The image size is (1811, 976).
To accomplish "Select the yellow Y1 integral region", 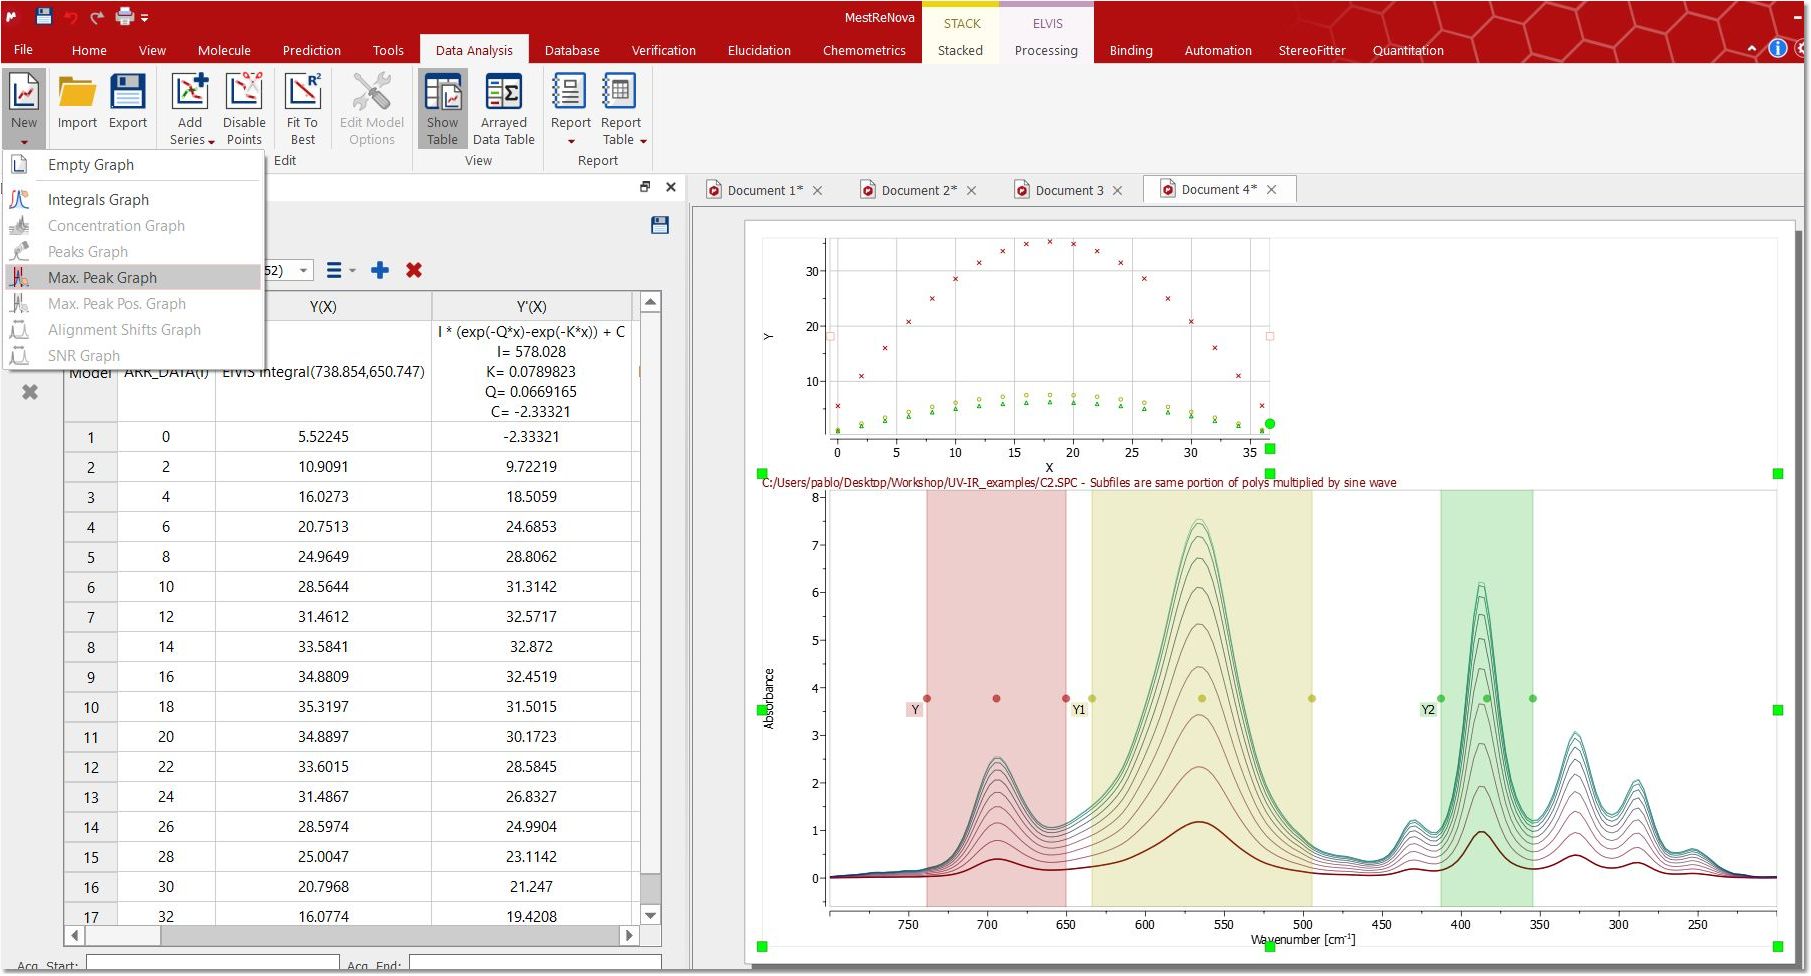I will pos(1201,698).
